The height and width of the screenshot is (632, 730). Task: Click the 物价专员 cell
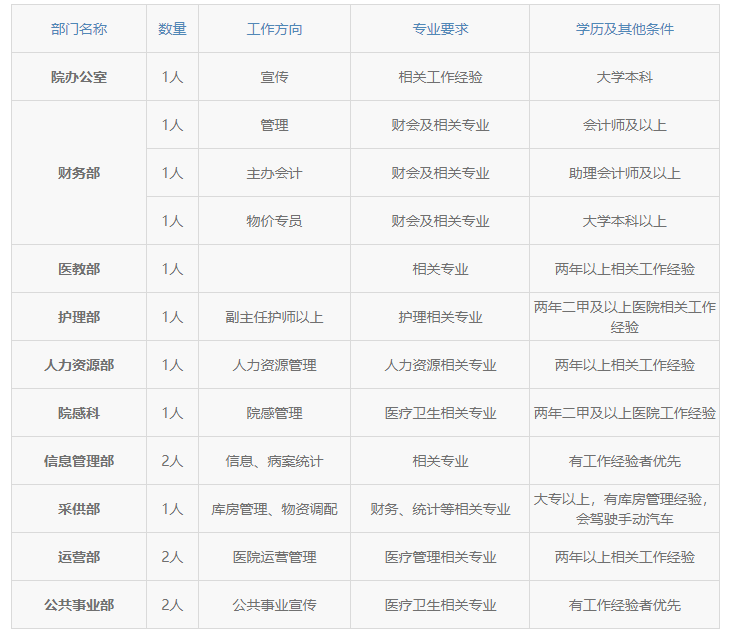[274, 221]
